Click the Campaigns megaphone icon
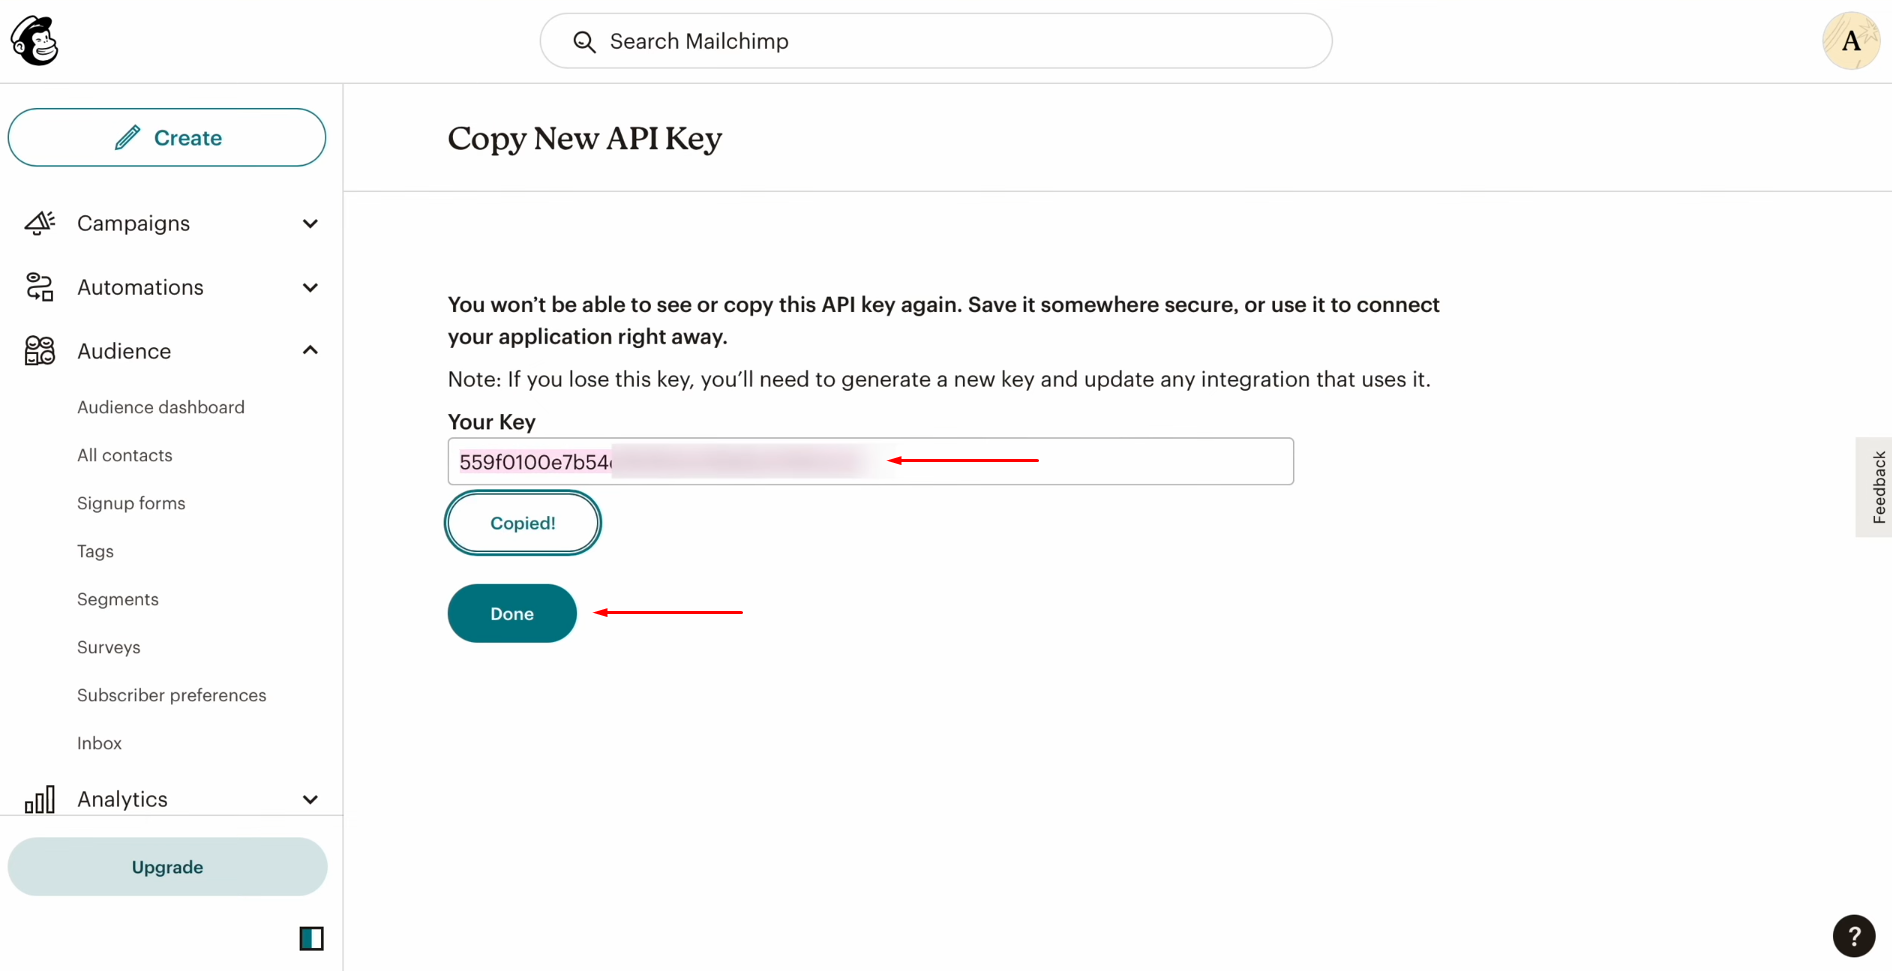1892x971 pixels. tap(40, 223)
